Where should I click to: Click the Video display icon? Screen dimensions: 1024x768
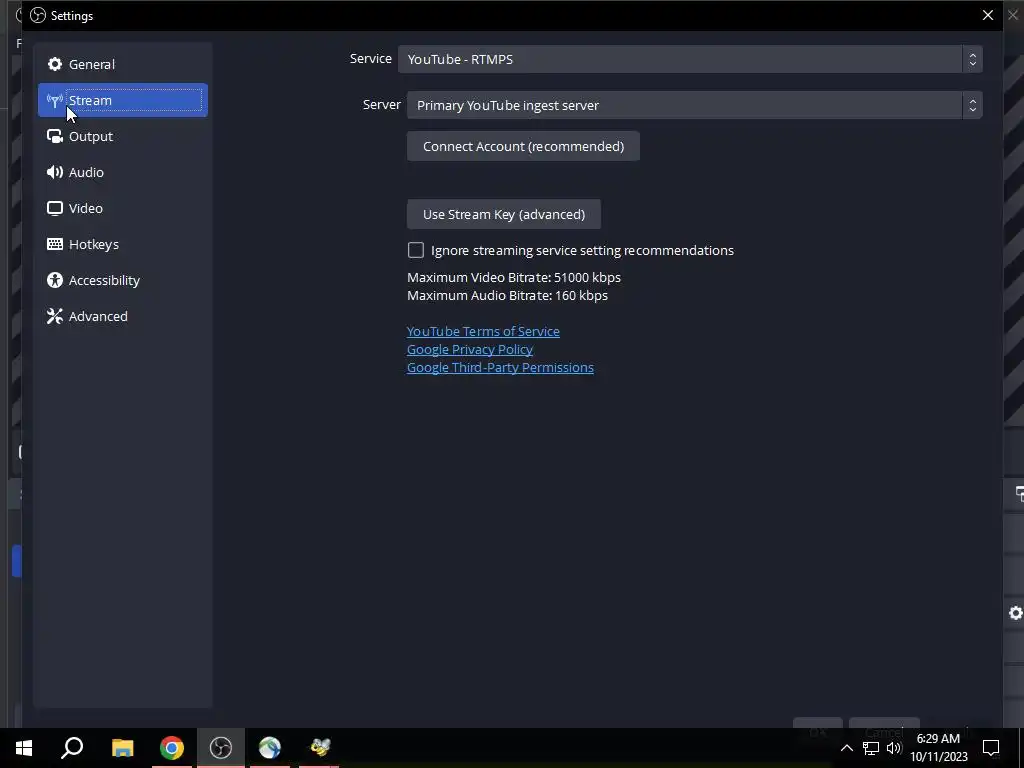[55, 208]
